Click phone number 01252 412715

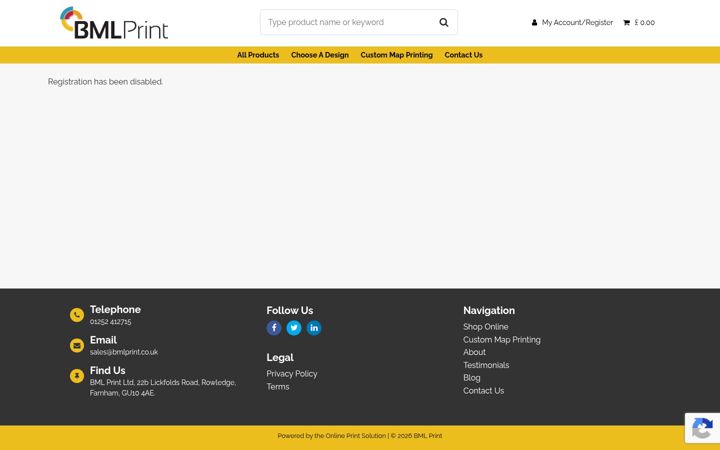(111, 321)
